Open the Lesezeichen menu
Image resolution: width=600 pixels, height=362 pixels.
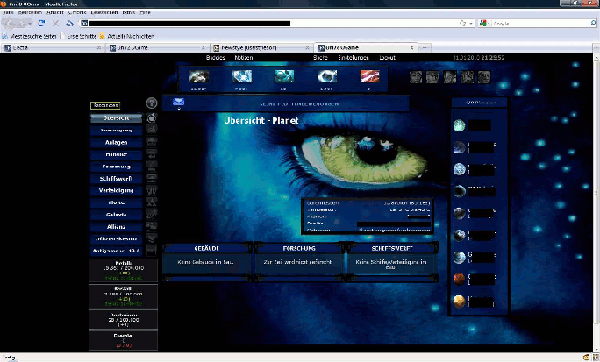[x=104, y=12]
